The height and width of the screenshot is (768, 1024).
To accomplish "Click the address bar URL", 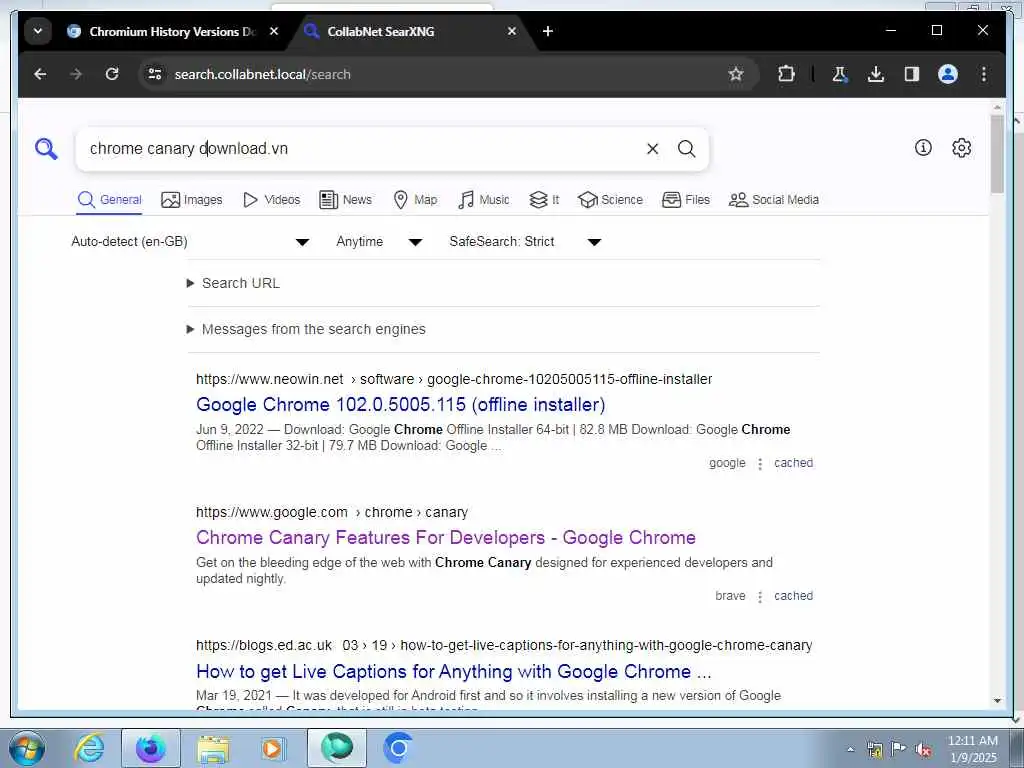I will pos(263,74).
